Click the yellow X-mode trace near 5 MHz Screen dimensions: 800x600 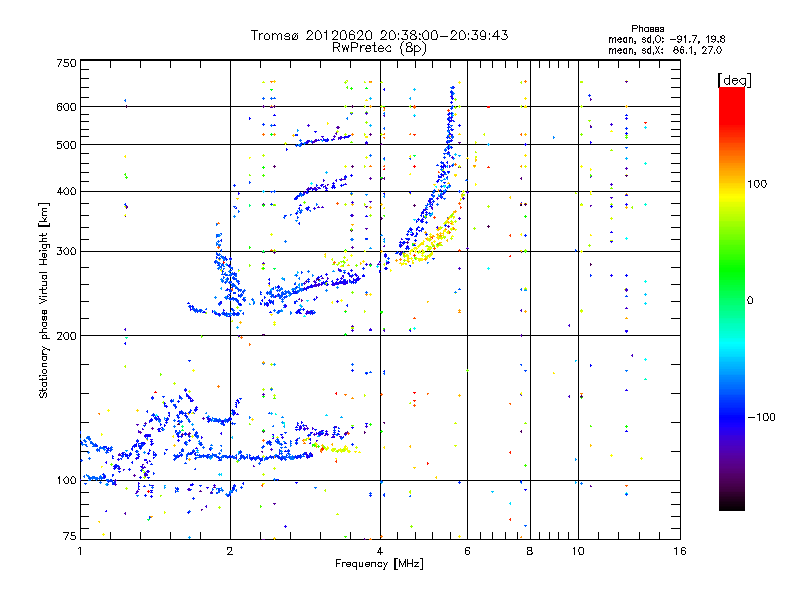click(x=428, y=243)
